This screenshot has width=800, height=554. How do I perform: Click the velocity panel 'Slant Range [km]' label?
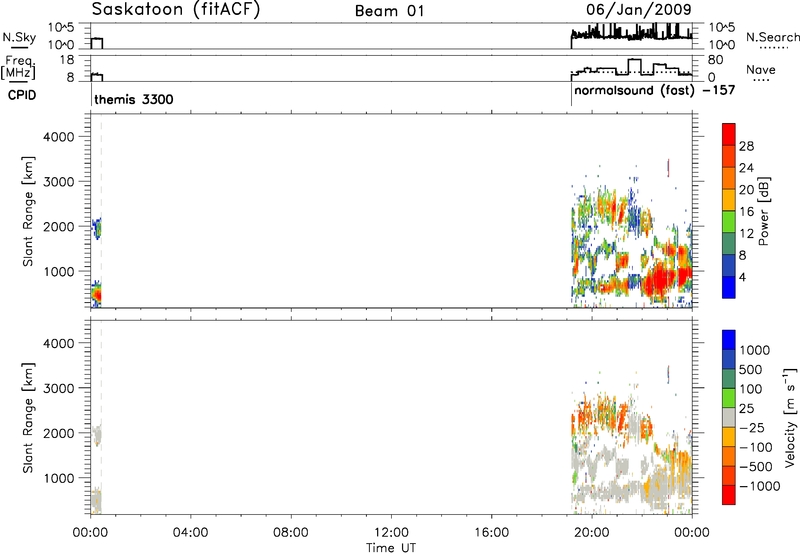point(28,418)
